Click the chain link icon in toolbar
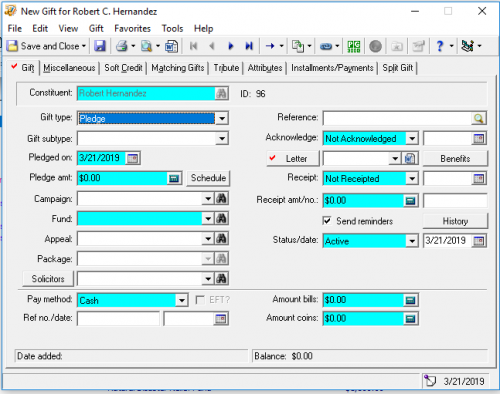This screenshot has width=500, height=394. coord(326,46)
